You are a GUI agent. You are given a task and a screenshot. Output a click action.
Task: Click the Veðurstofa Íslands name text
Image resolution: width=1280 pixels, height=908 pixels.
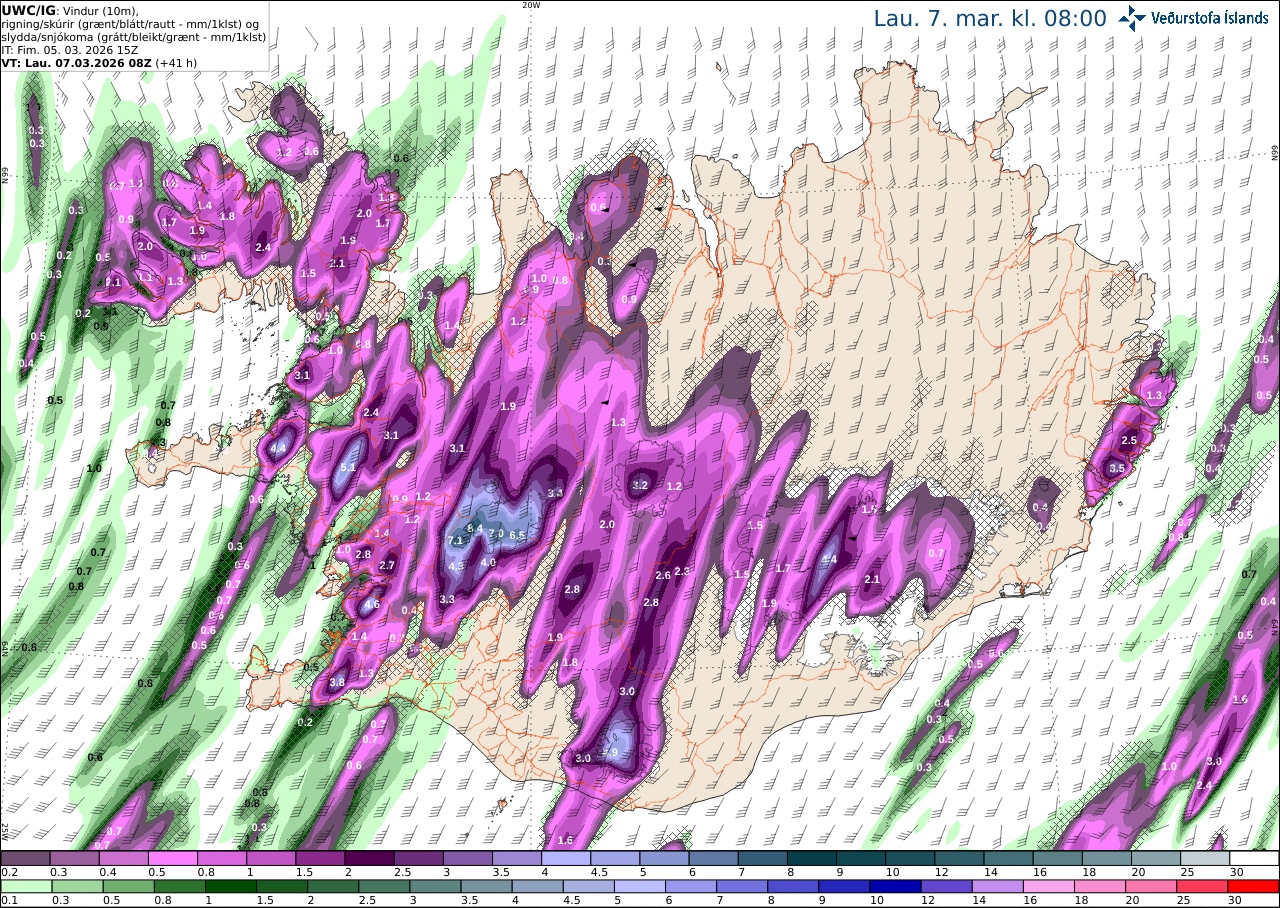point(1210,18)
